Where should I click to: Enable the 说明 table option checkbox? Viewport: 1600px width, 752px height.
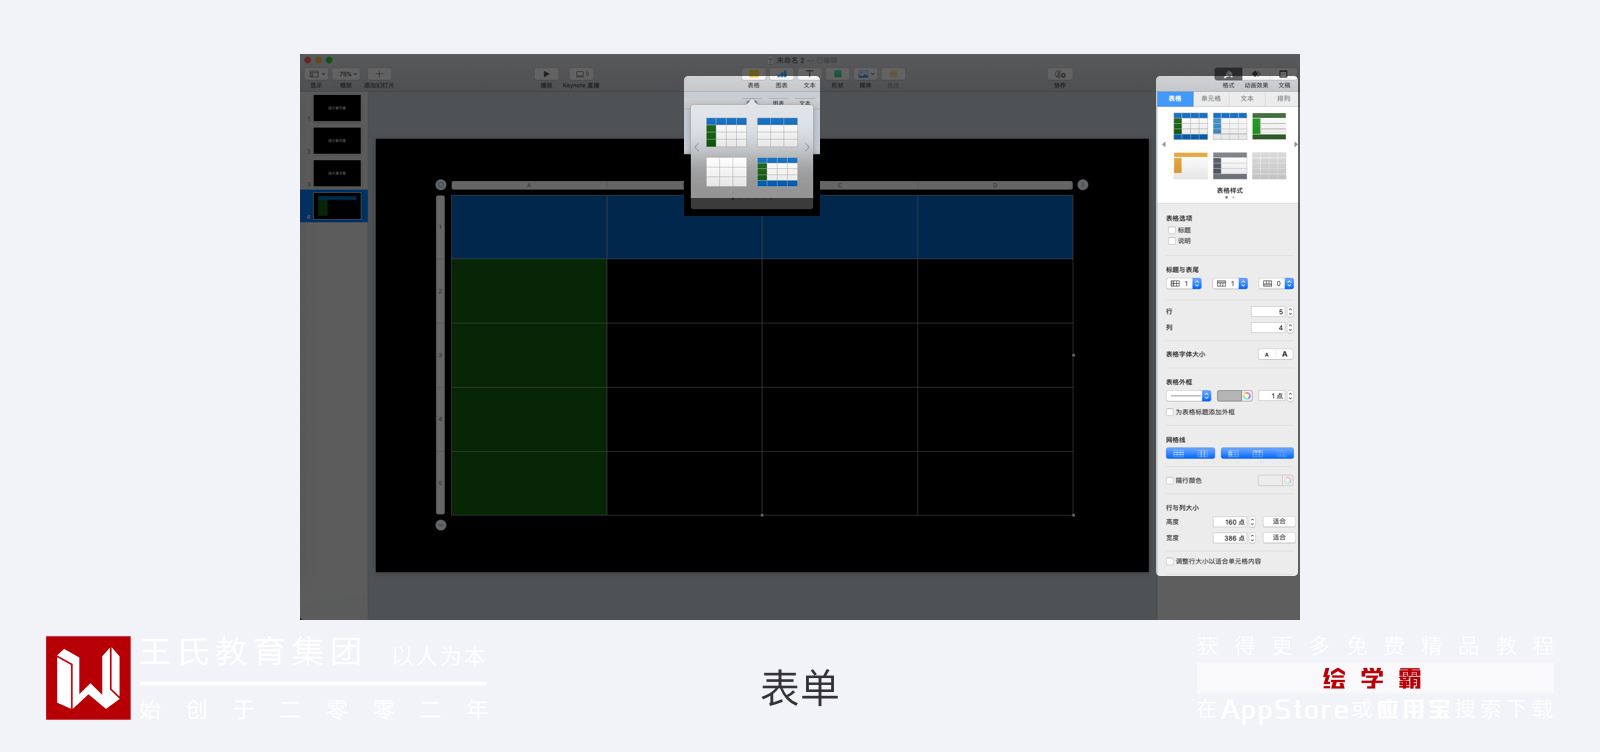(x=1172, y=241)
